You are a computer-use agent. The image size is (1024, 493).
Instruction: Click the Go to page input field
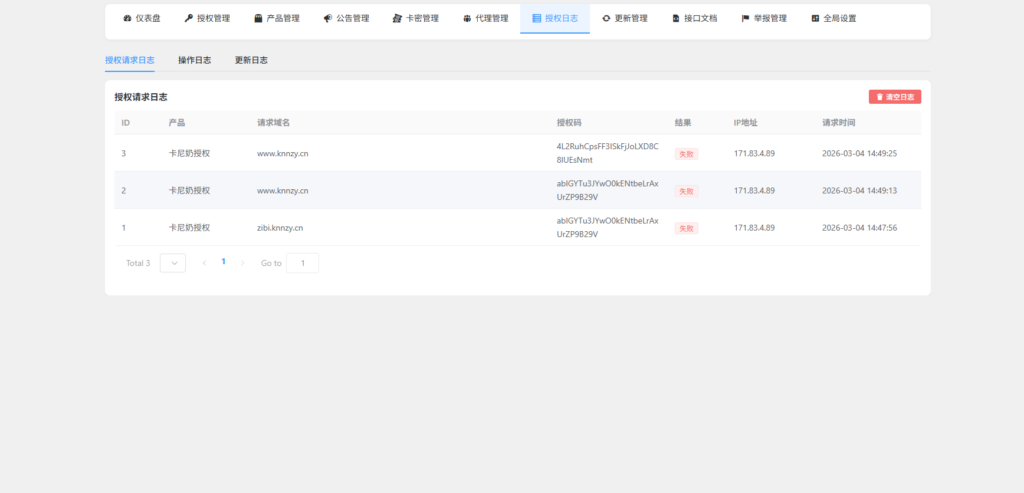[302, 263]
